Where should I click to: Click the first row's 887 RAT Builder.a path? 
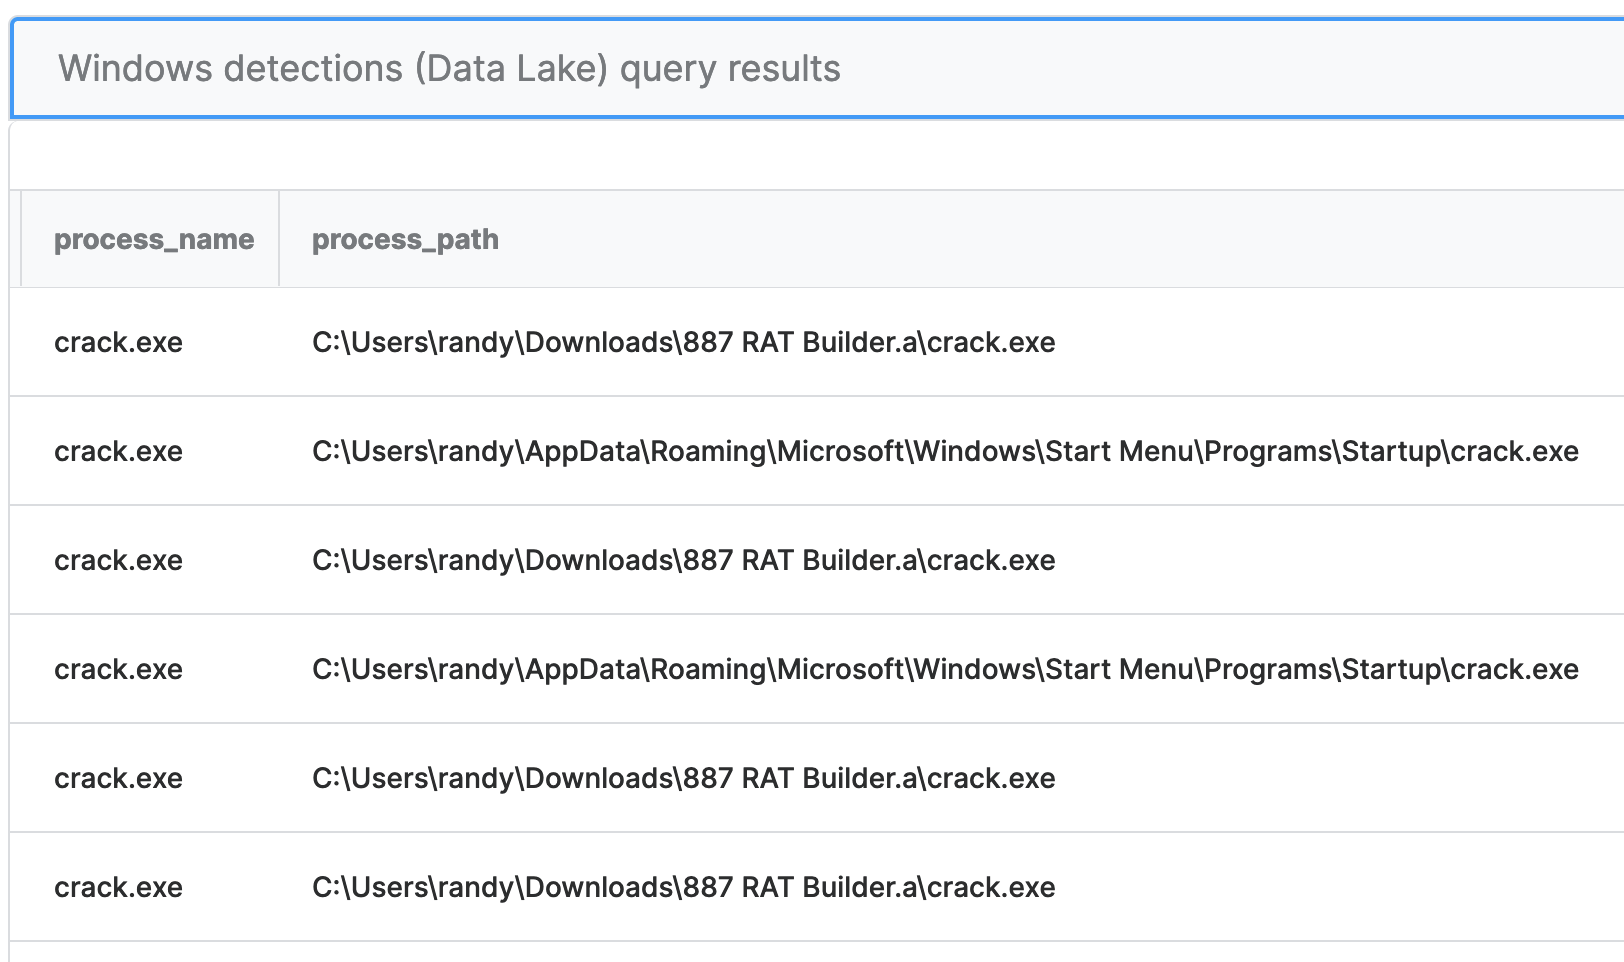pyautogui.click(x=683, y=342)
